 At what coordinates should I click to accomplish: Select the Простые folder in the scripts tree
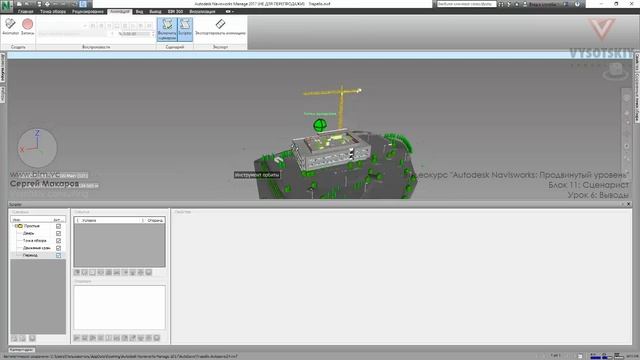pos(31,226)
